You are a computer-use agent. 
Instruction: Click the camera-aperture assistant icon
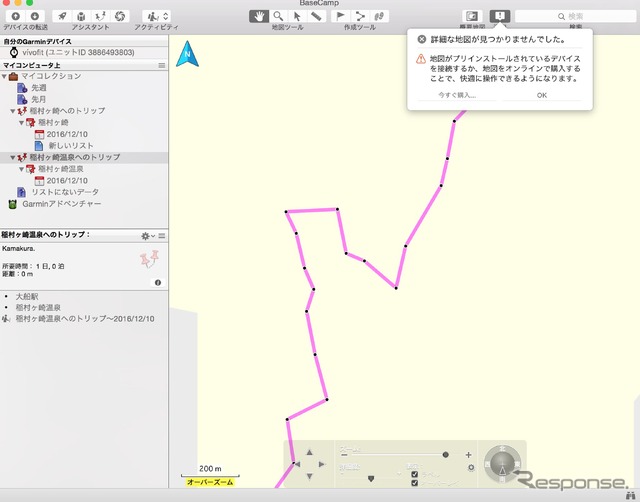(120, 16)
